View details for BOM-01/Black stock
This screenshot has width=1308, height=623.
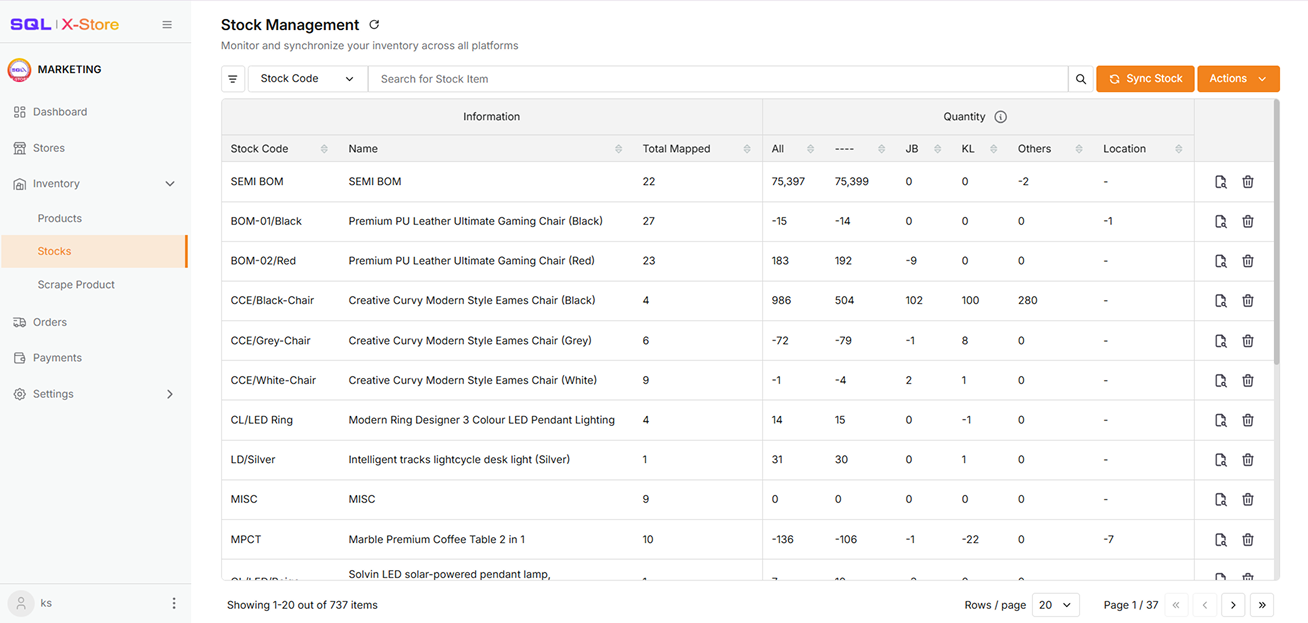tap(1221, 221)
